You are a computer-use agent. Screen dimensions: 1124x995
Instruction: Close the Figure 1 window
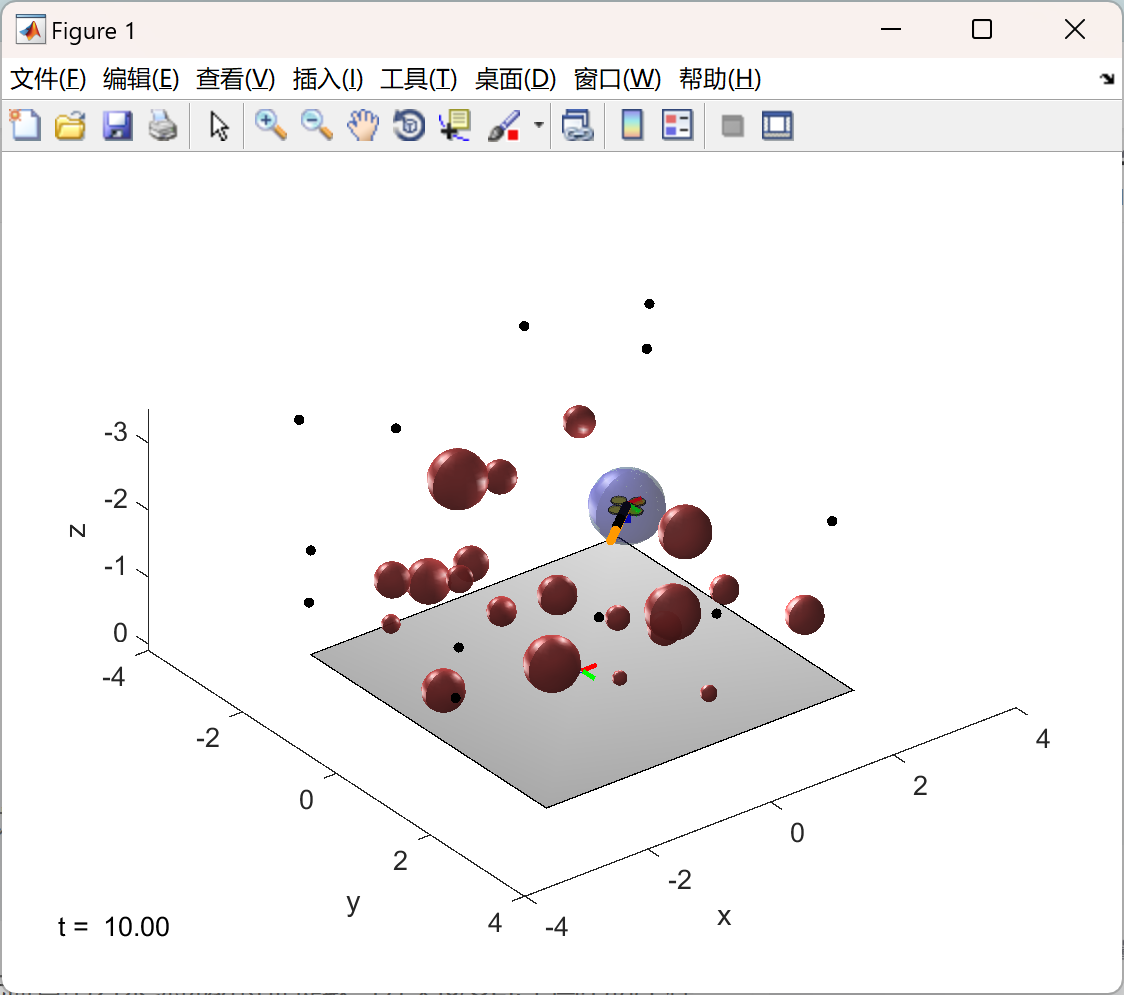1075,29
